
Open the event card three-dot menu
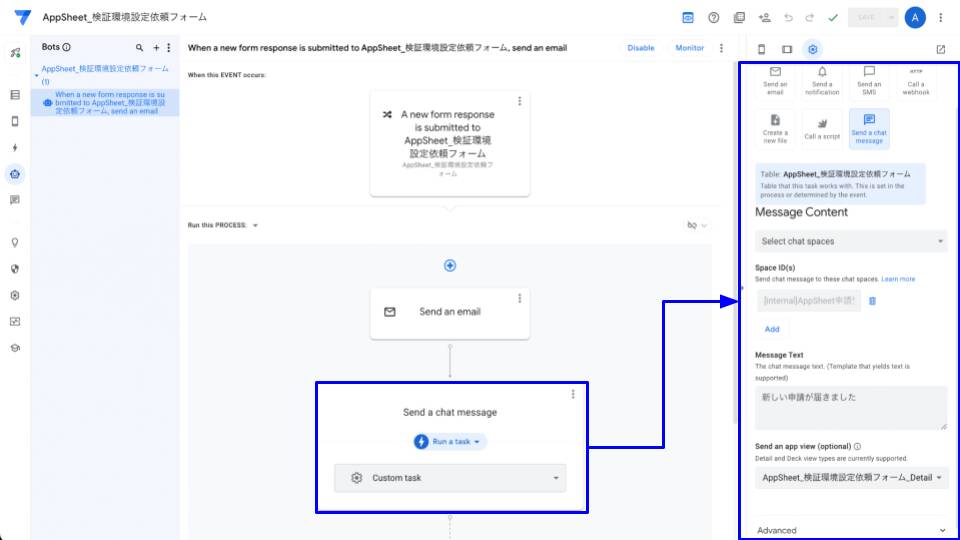[x=519, y=101]
